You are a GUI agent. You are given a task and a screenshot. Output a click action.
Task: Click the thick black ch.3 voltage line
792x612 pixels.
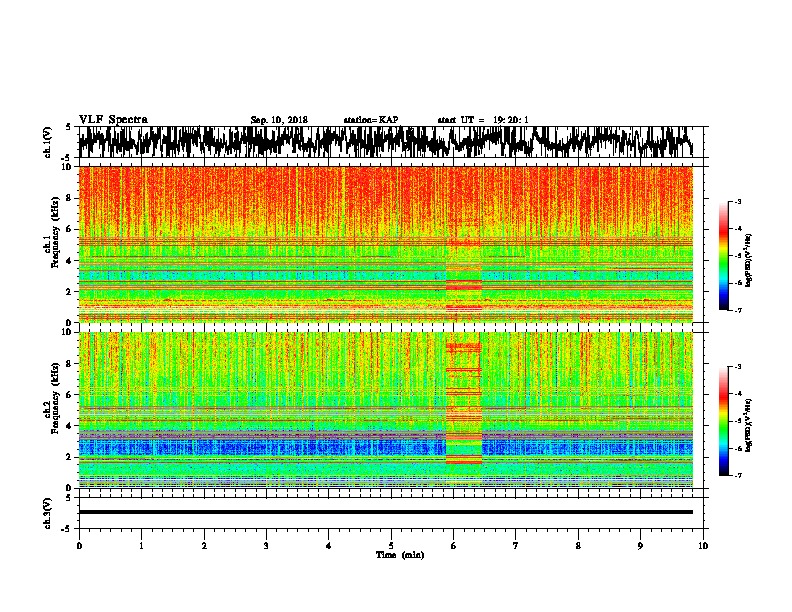(386, 512)
